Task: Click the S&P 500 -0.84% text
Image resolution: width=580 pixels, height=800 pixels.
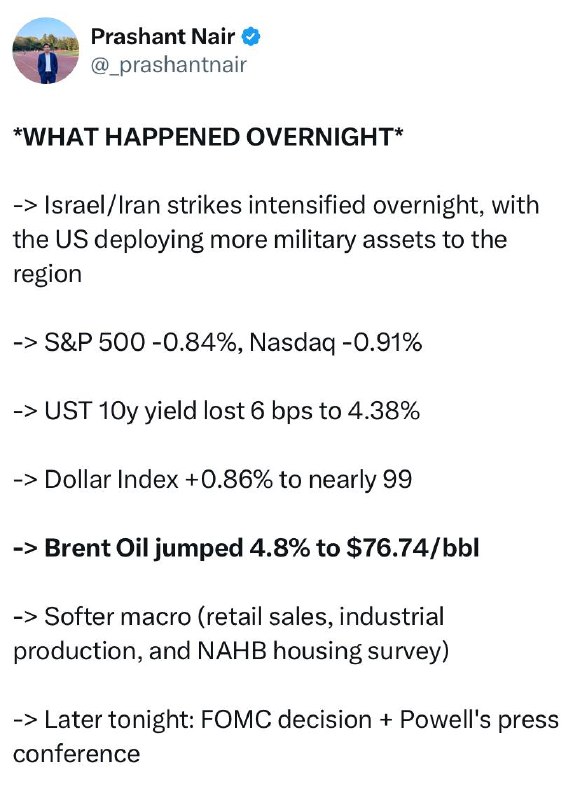Action: pos(143,342)
